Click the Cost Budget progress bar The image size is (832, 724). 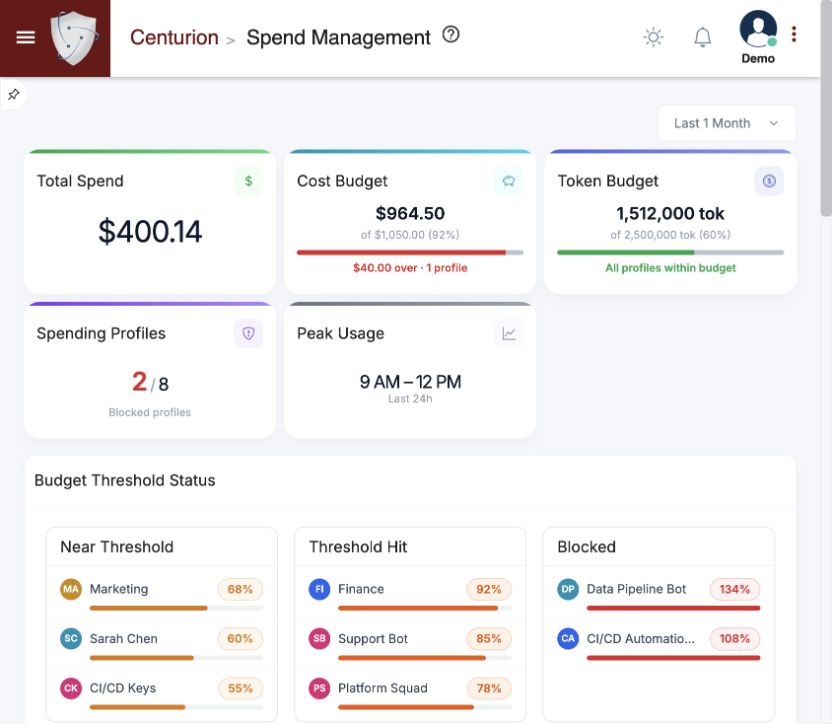coord(410,253)
